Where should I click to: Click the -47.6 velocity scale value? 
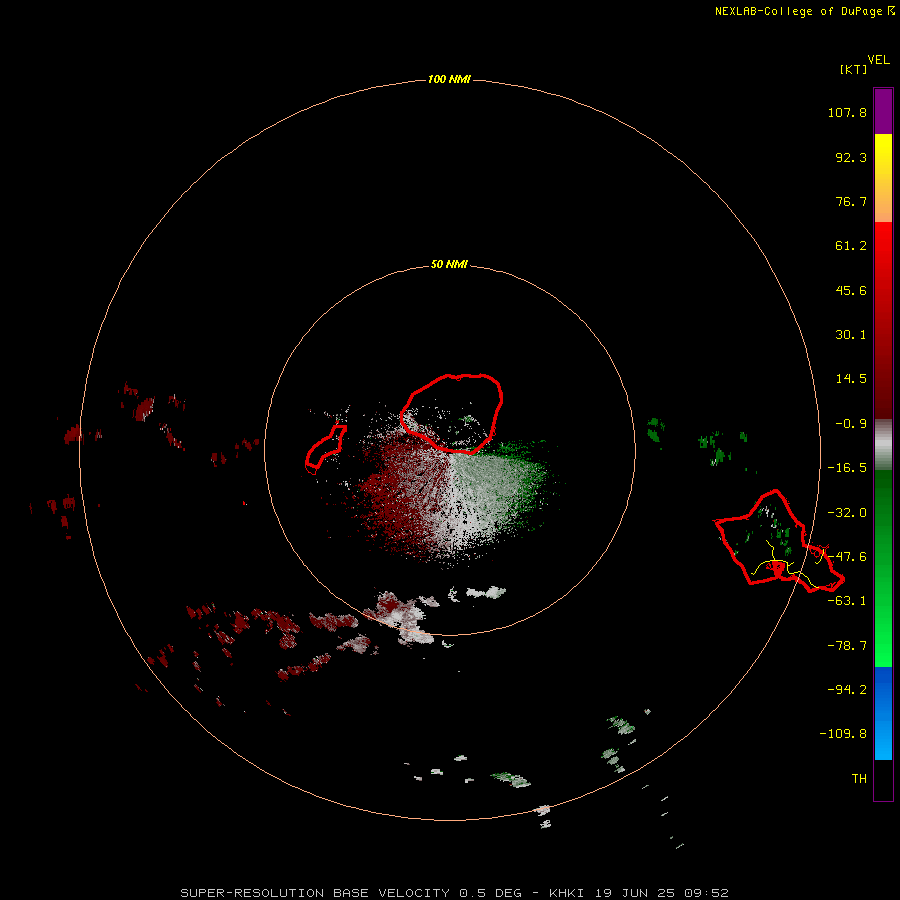(x=847, y=557)
